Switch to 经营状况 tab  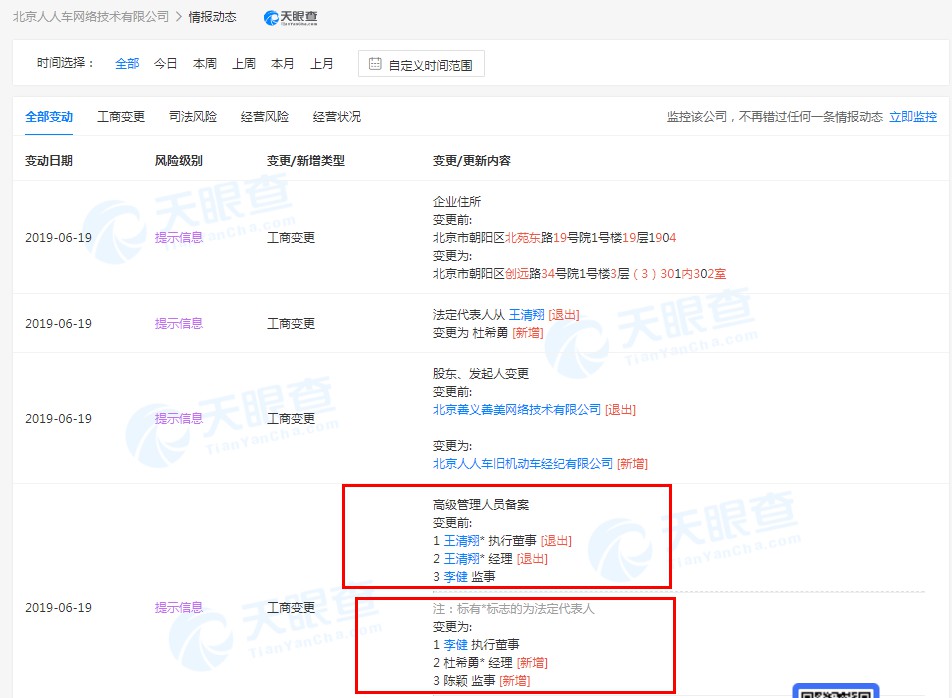click(336, 117)
